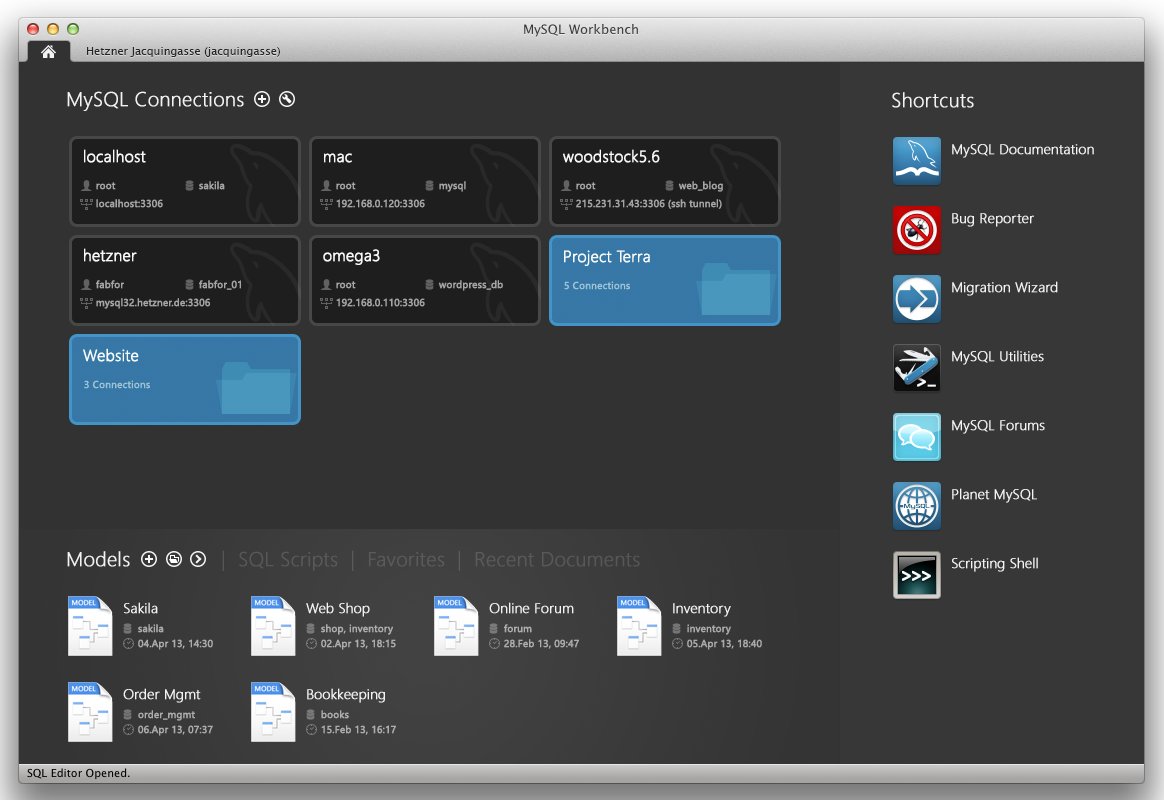Open the omega3 connection tile

425,280
